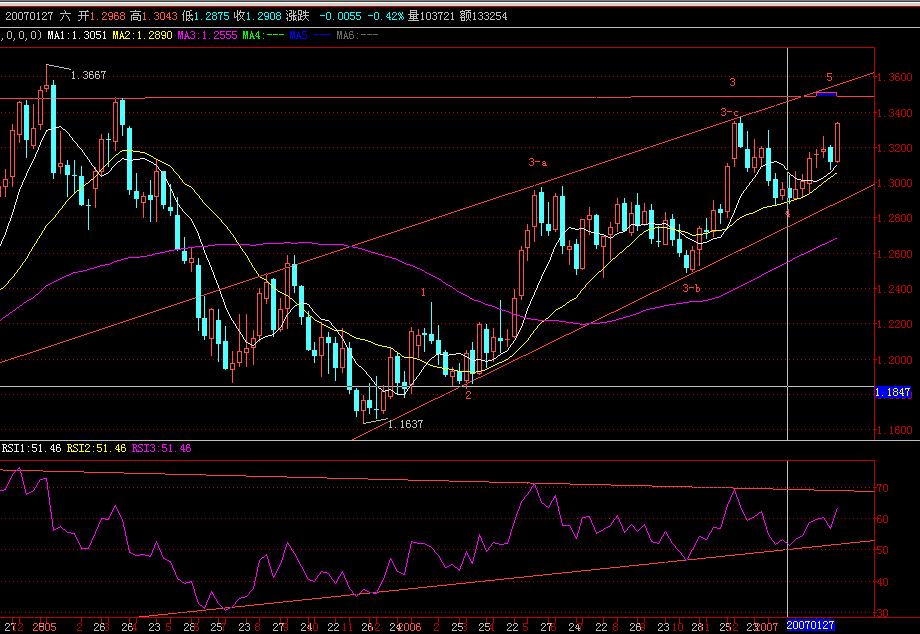
Task: Click the 2006 year mark on date axis
Action: 409,627
